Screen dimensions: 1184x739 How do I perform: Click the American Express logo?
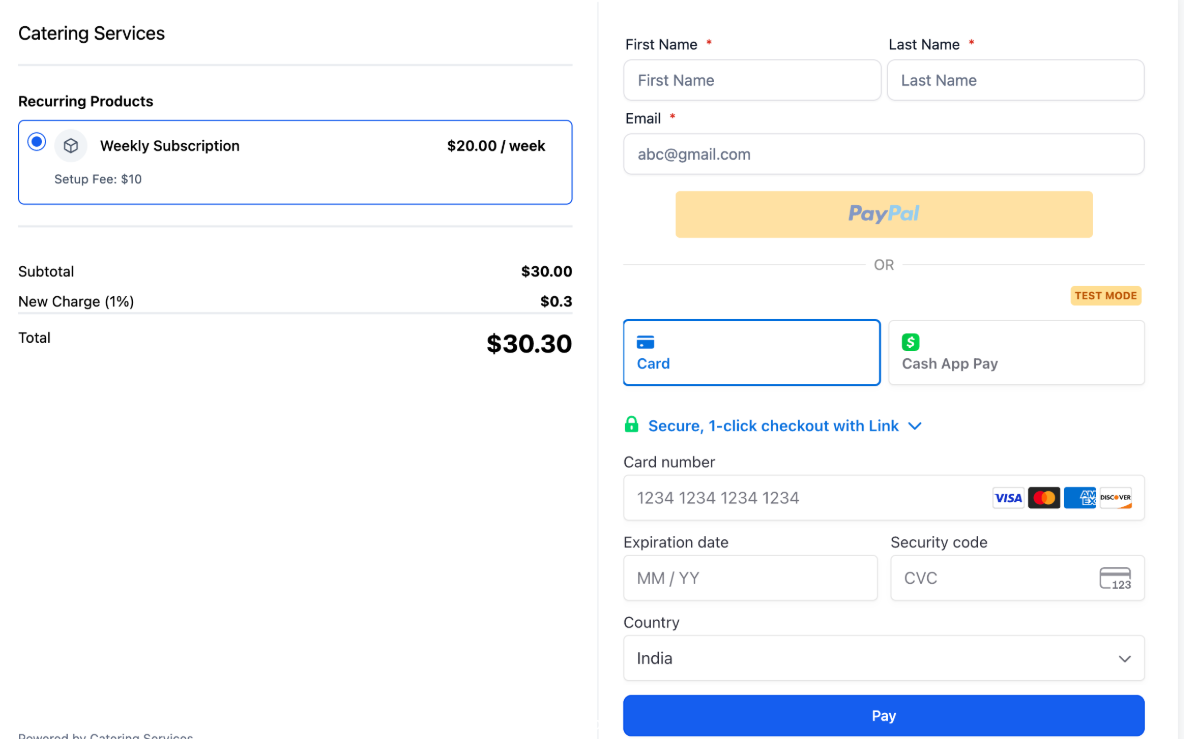click(x=1080, y=498)
